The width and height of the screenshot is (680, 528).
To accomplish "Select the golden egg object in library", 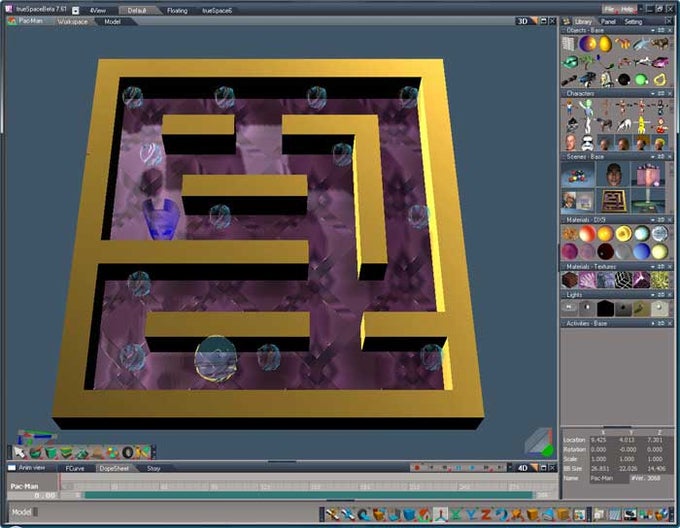I will click(605, 44).
